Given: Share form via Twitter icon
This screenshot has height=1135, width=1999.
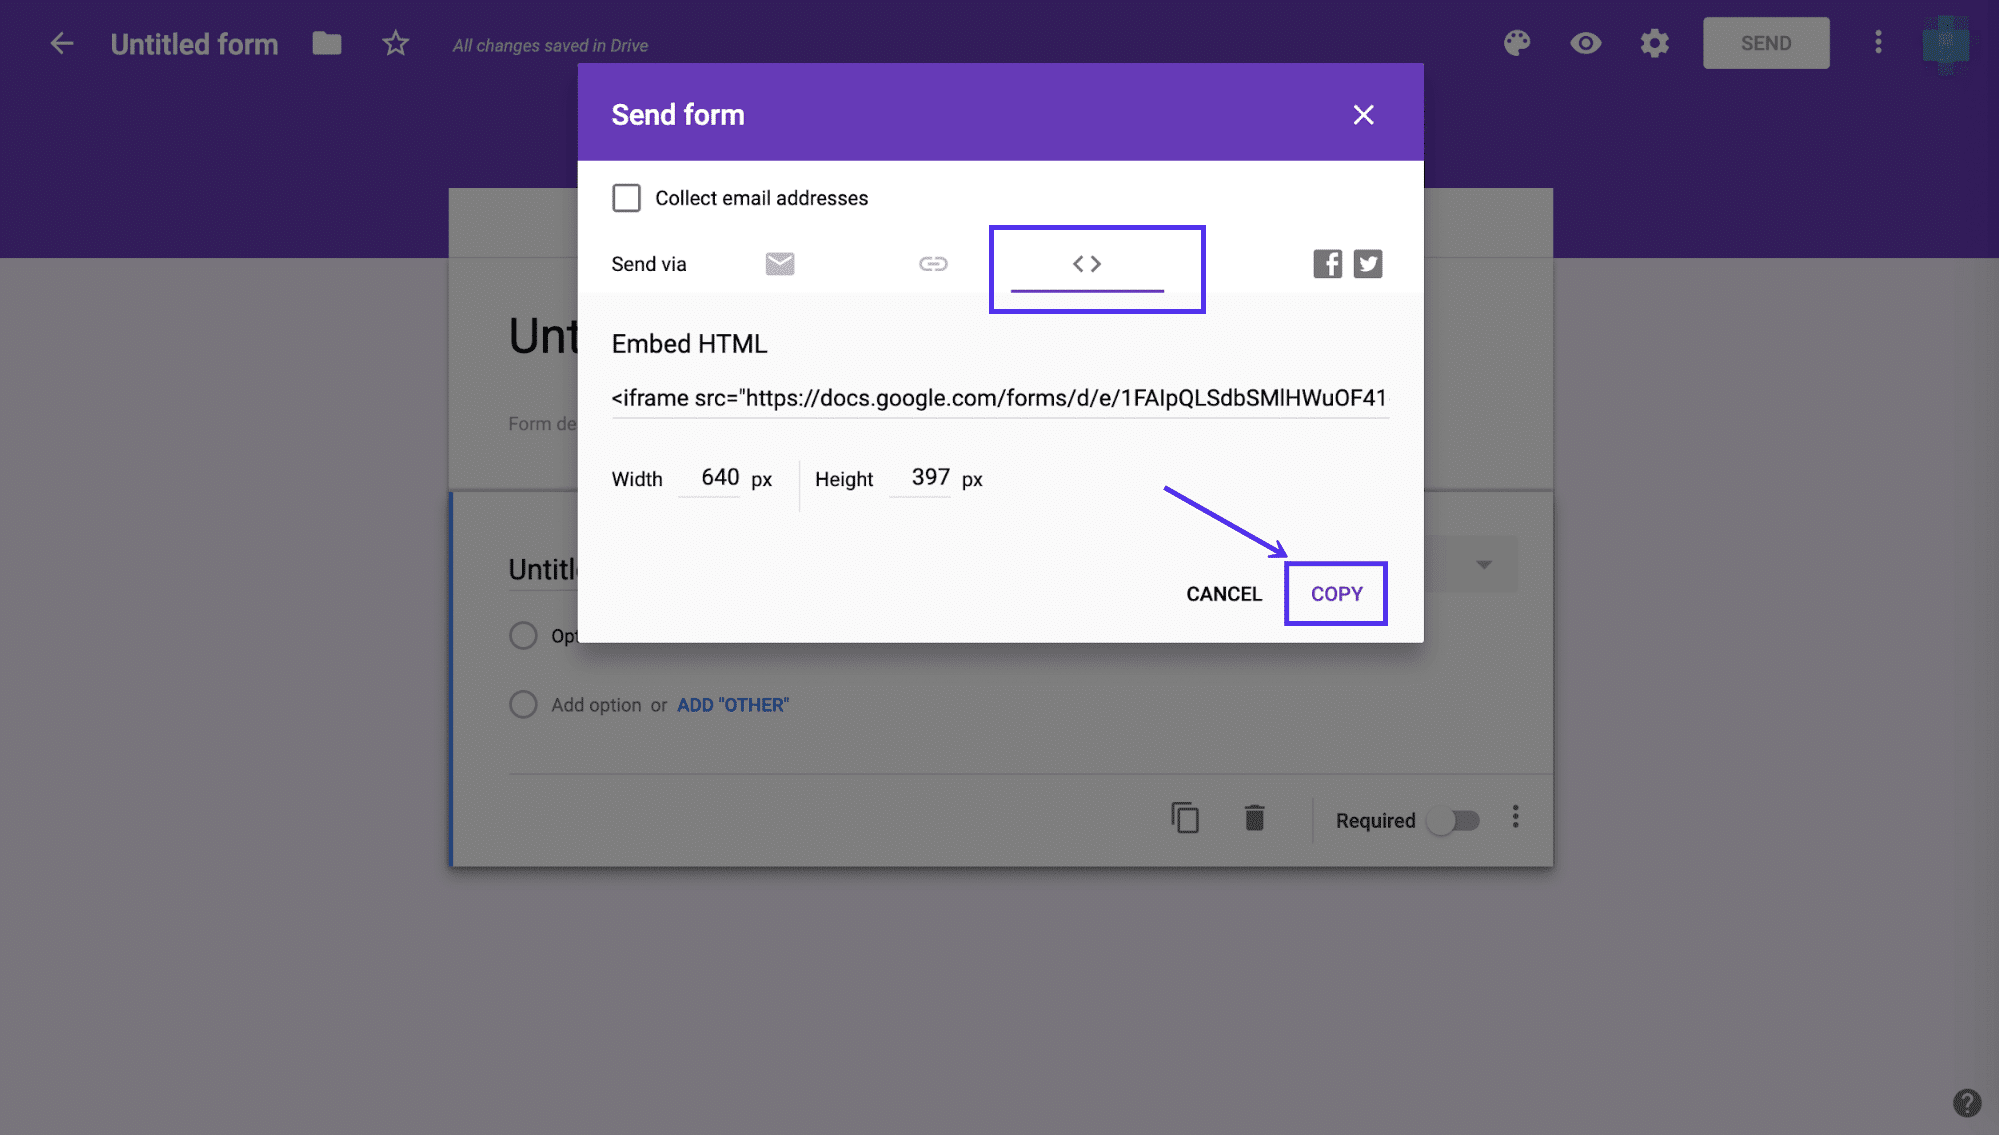Looking at the screenshot, I should pyautogui.click(x=1367, y=262).
